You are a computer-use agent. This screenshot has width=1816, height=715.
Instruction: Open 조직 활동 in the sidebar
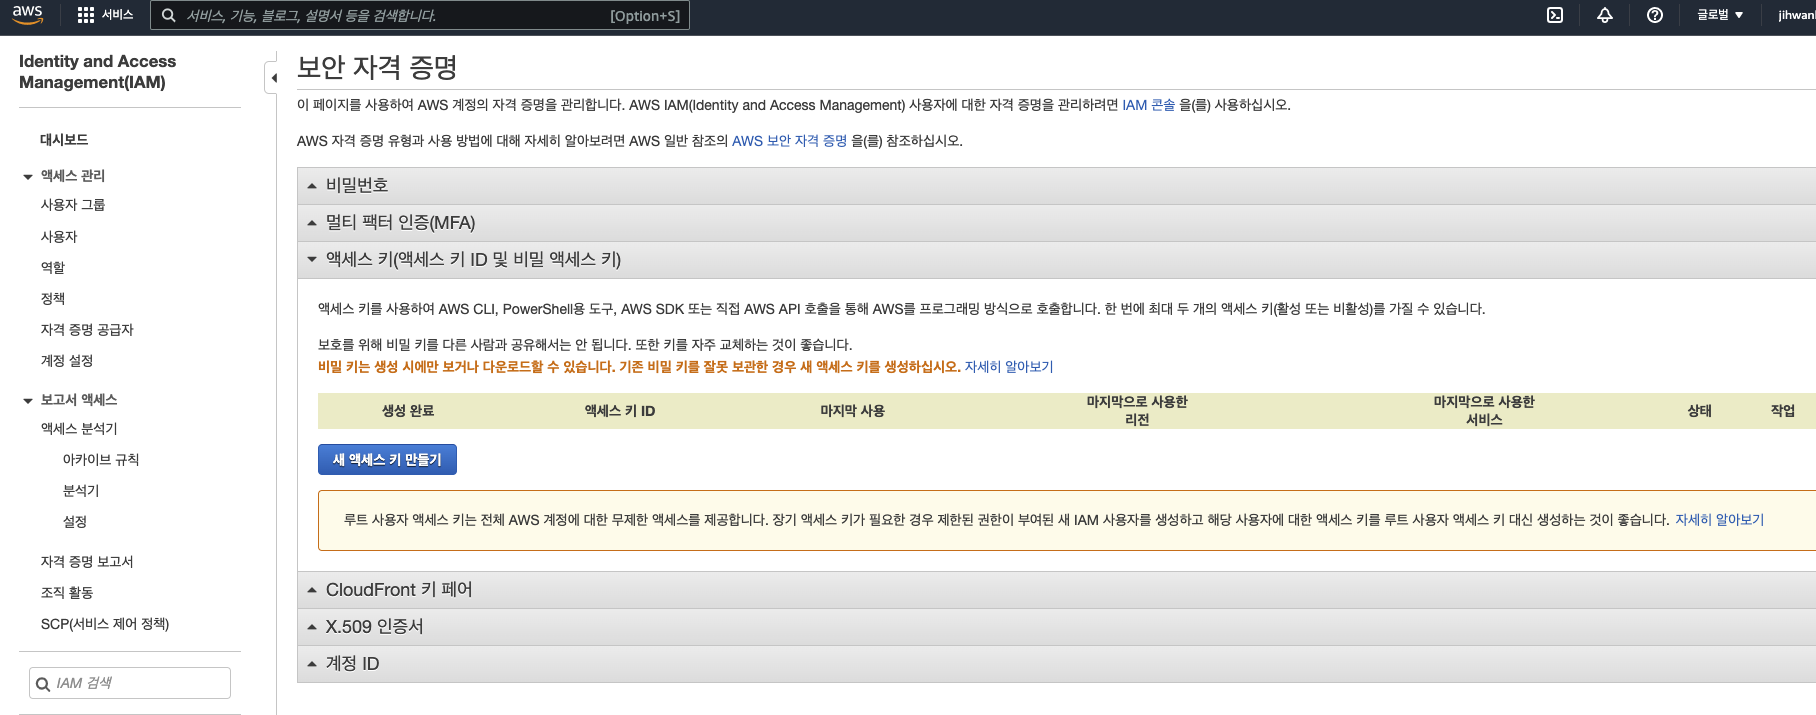pyautogui.click(x=67, y=593)
